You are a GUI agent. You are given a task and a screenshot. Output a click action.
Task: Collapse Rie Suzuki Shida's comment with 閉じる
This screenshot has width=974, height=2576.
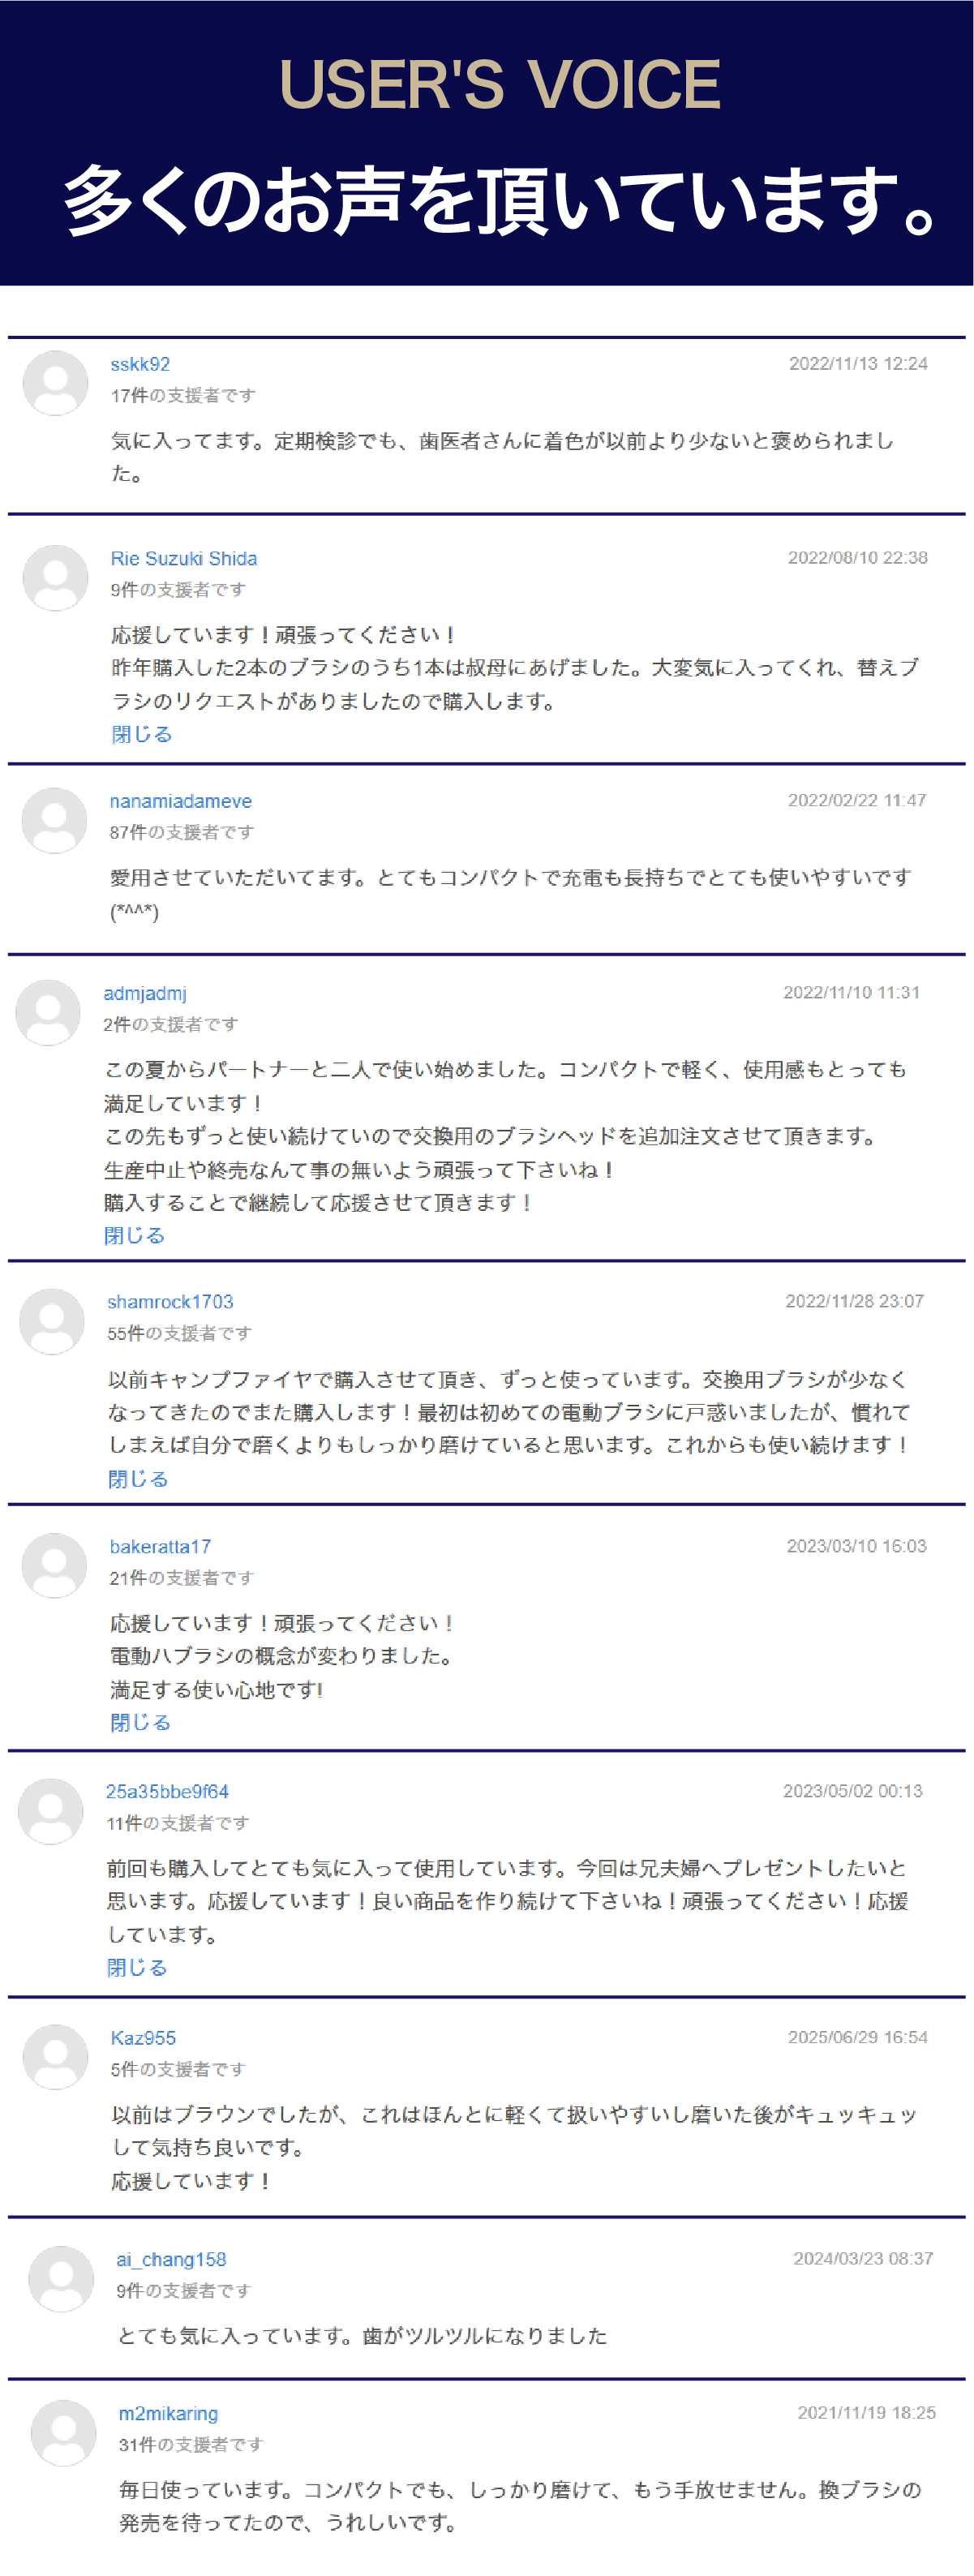pyautogui.click(x=142, y=734)
